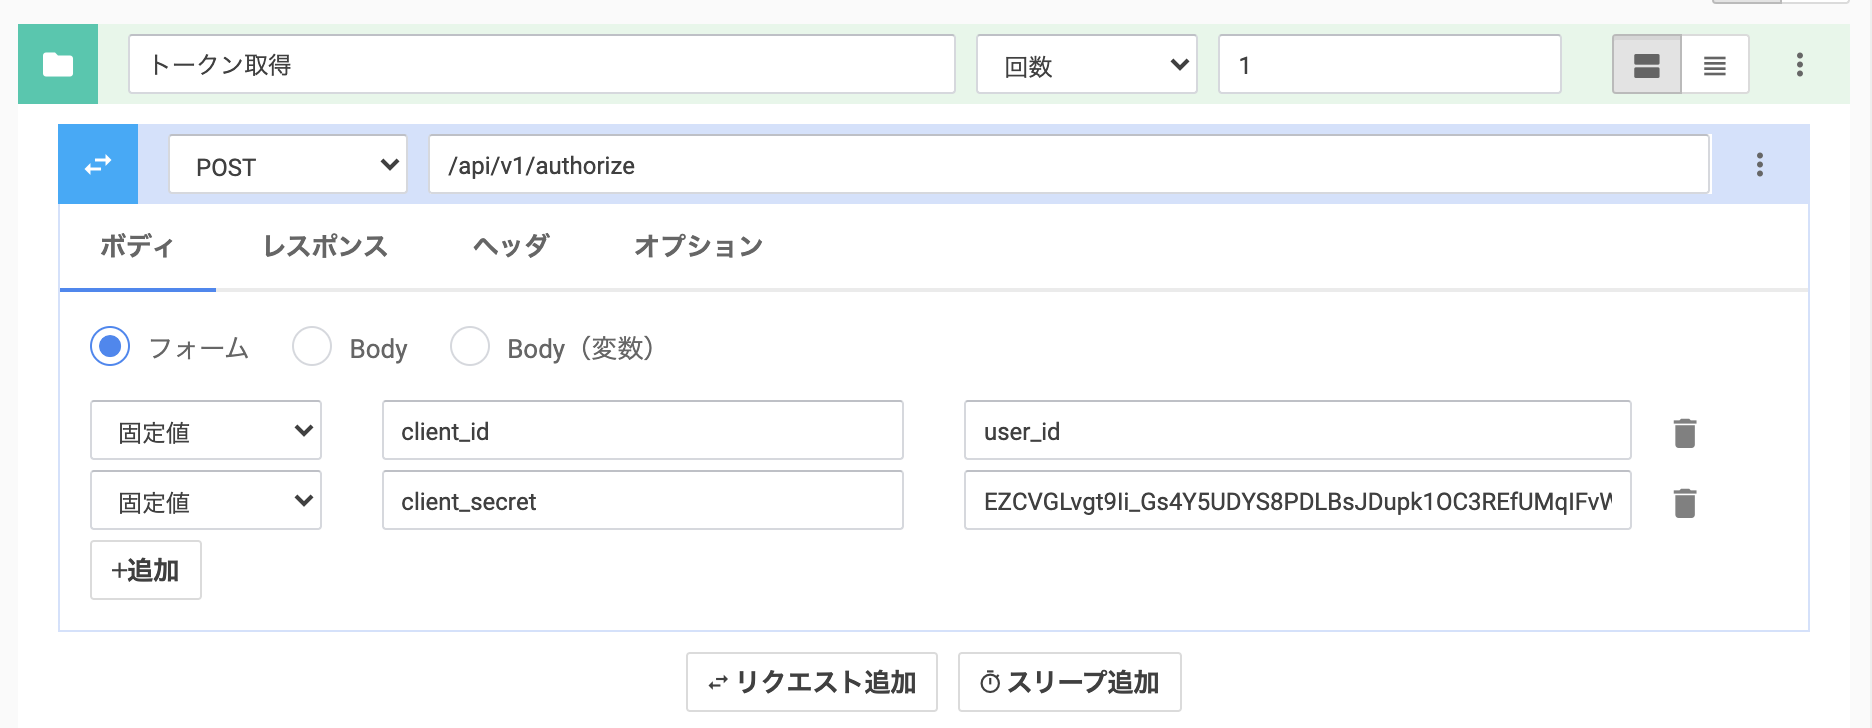This screenshot has height=728, width=1872.
Task: Switch to the オプション tab
Action: click(698, 246)
